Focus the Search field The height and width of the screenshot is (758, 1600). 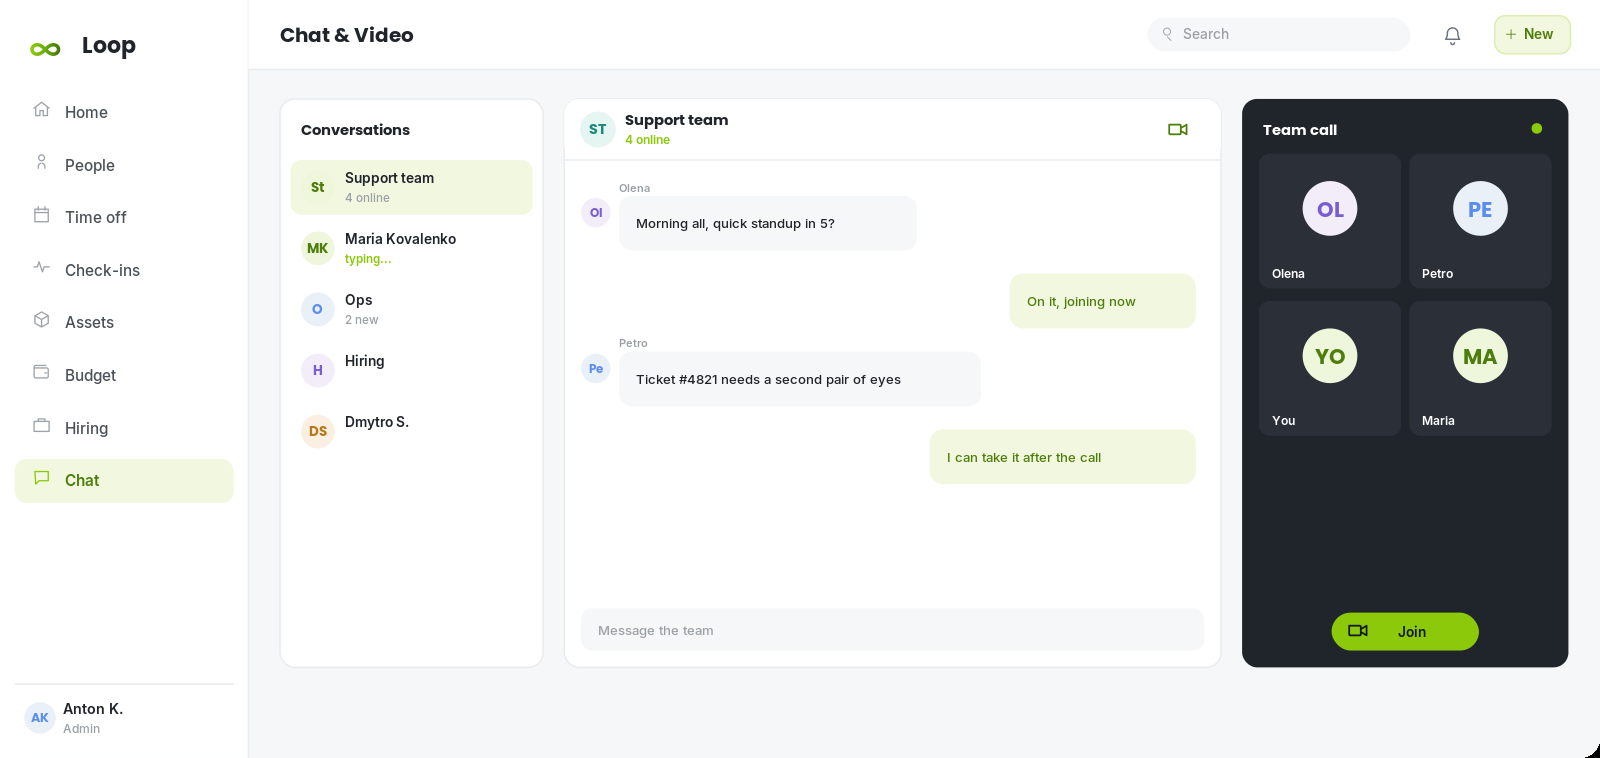(x=1279, y=34)
